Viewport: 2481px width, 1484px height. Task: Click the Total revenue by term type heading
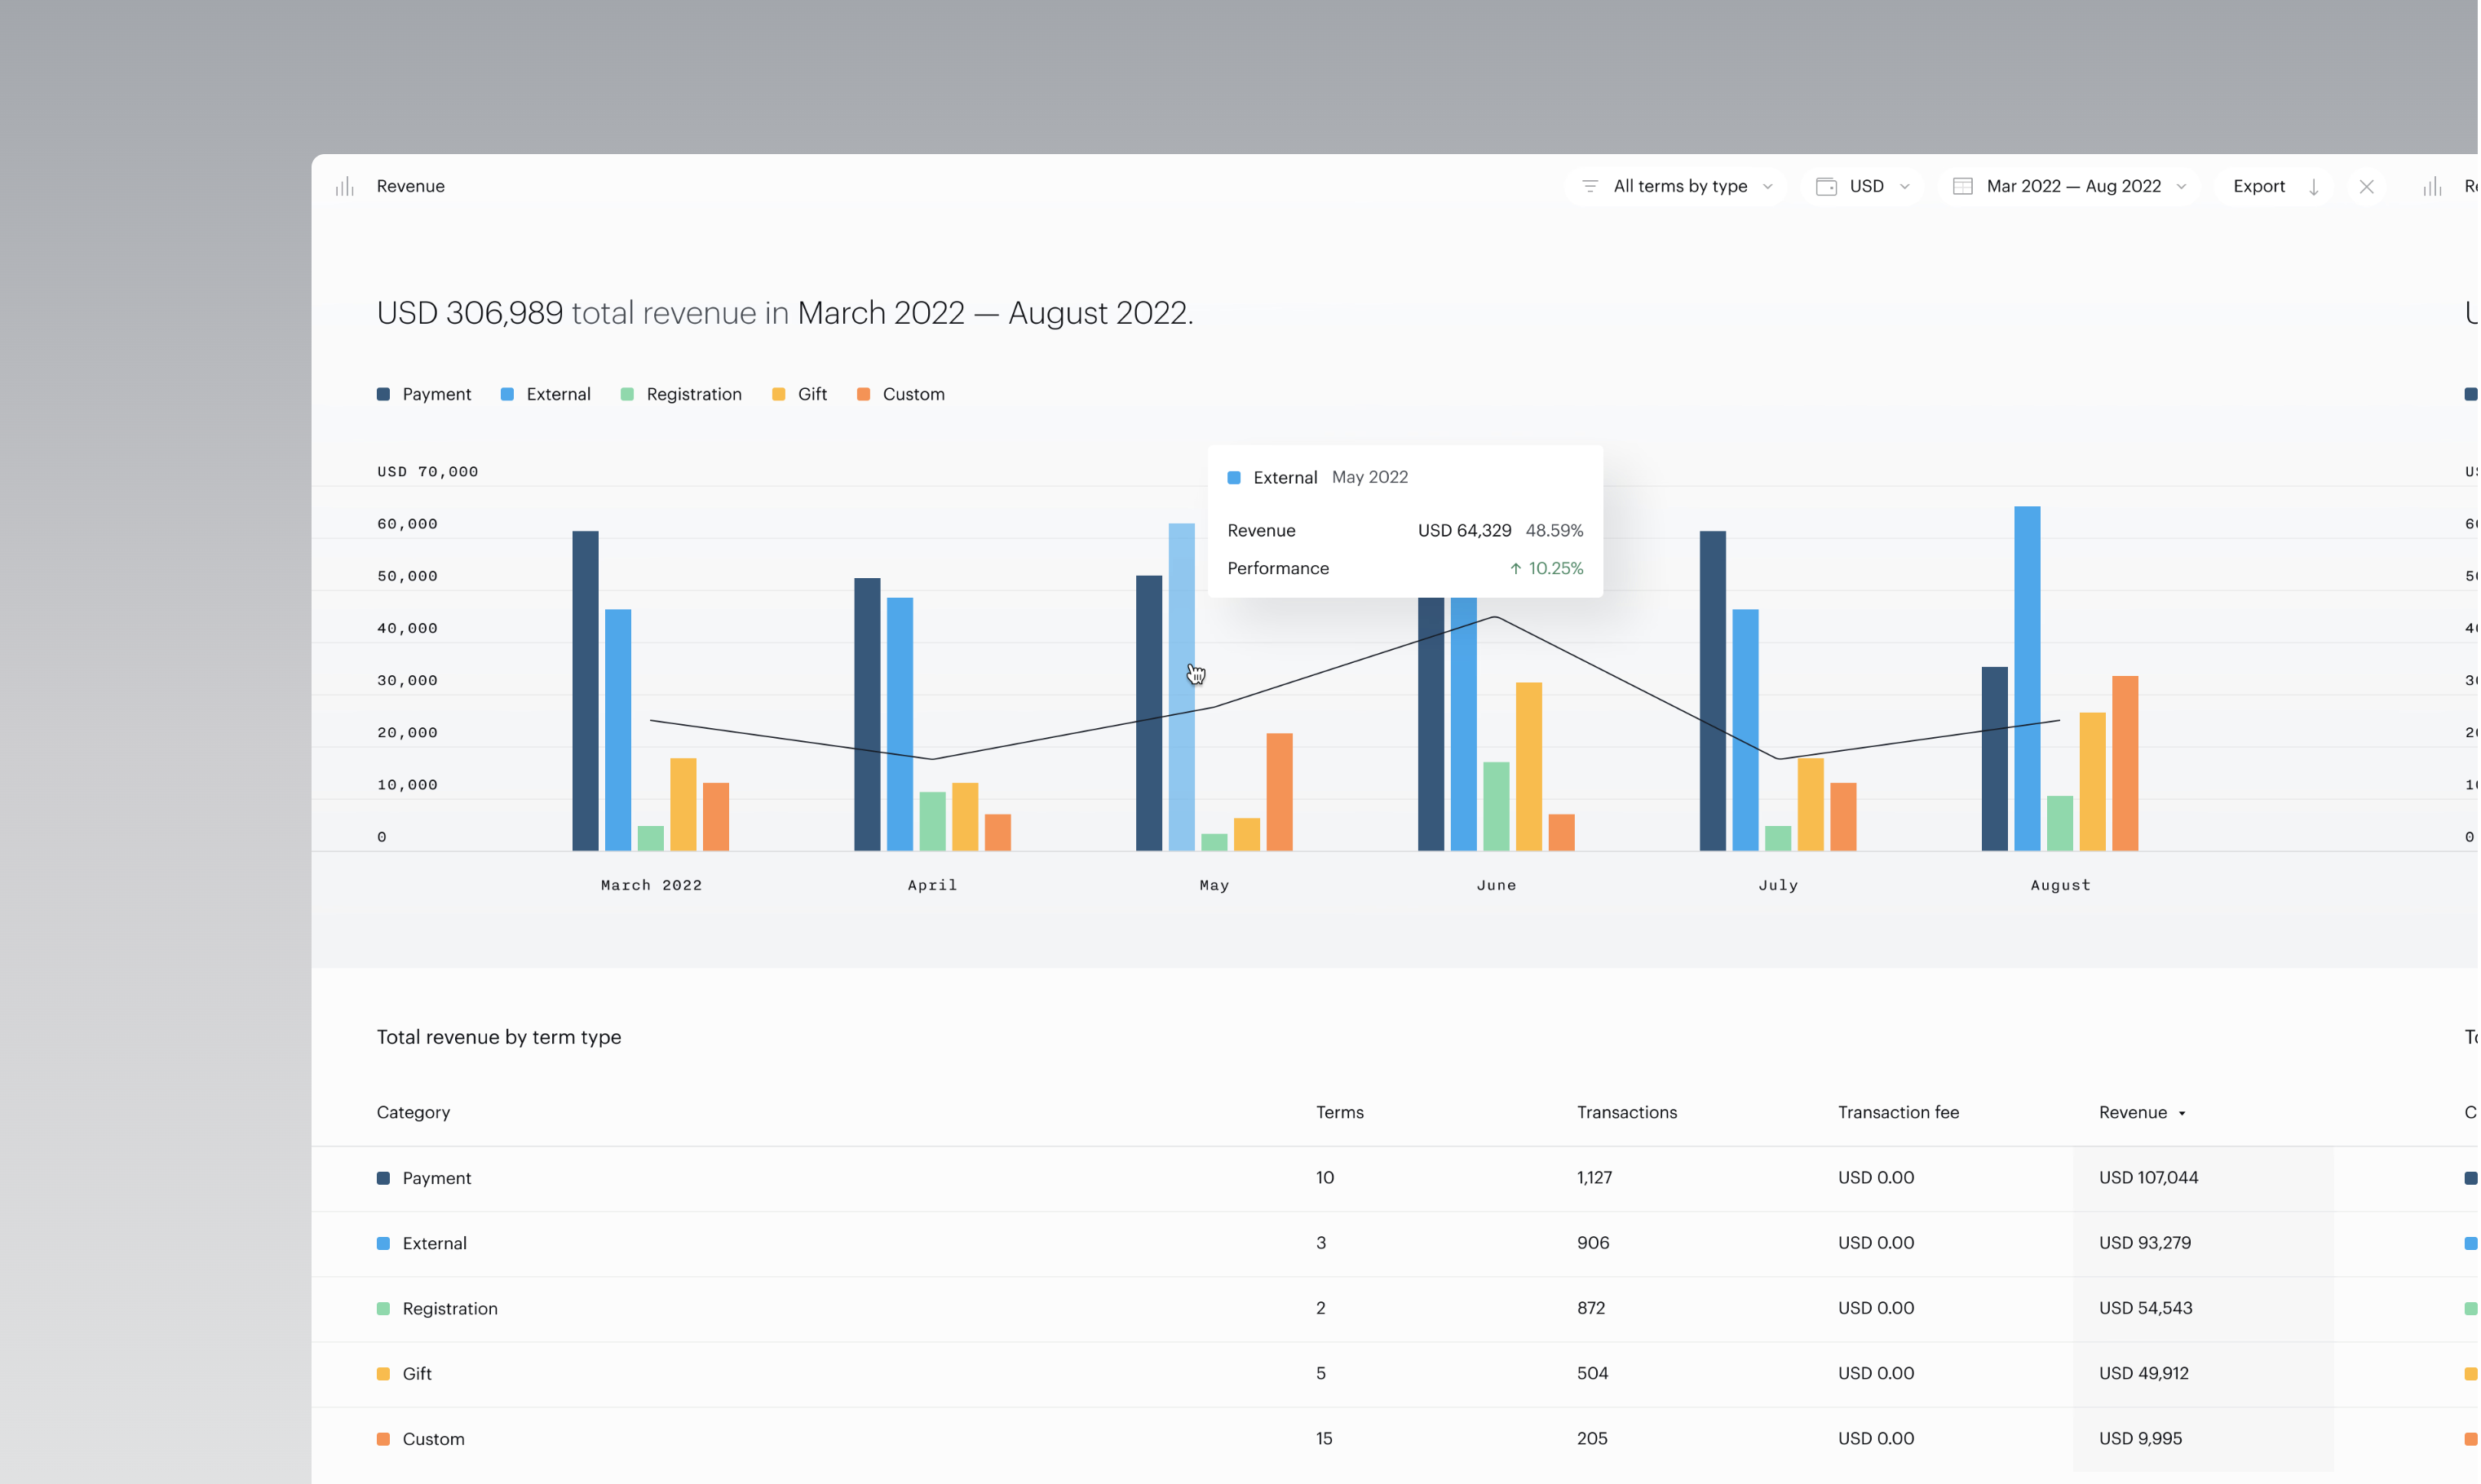pos(500,1038)
